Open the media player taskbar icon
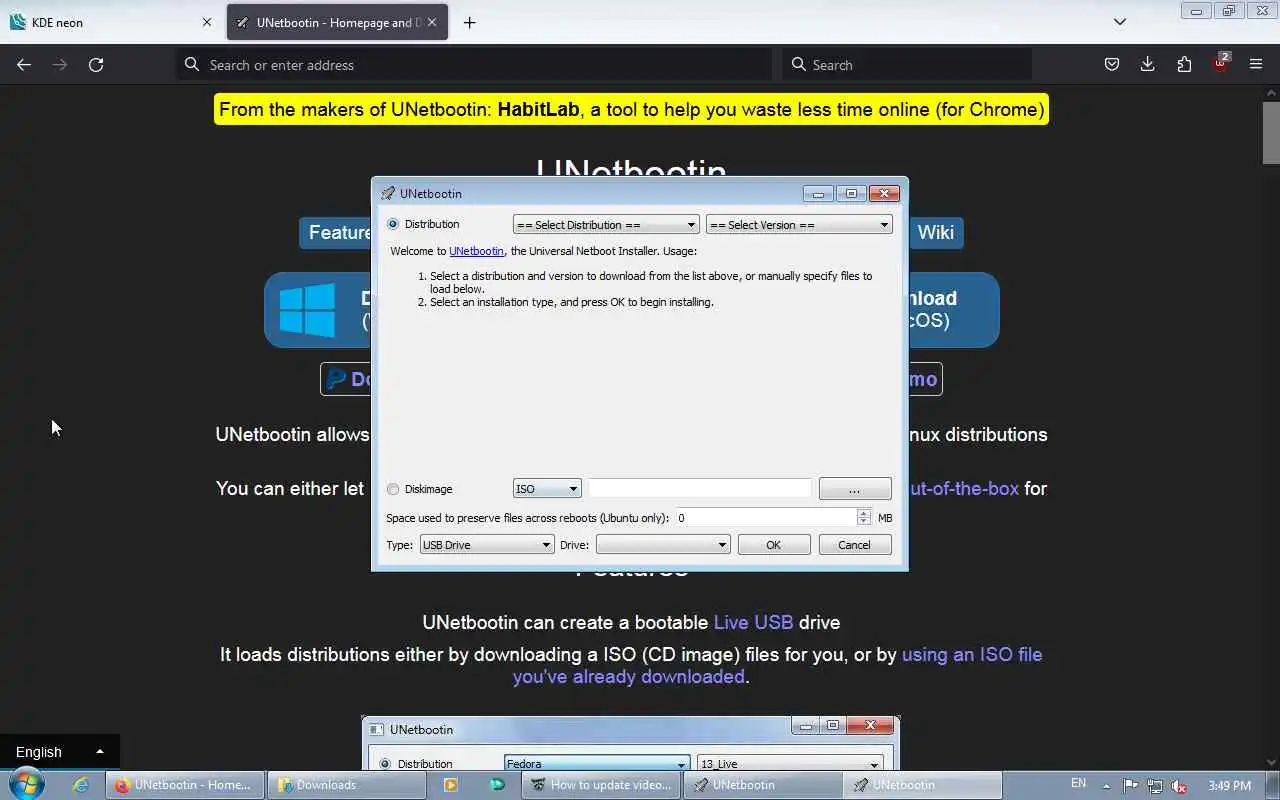 [x=451, y=785]
